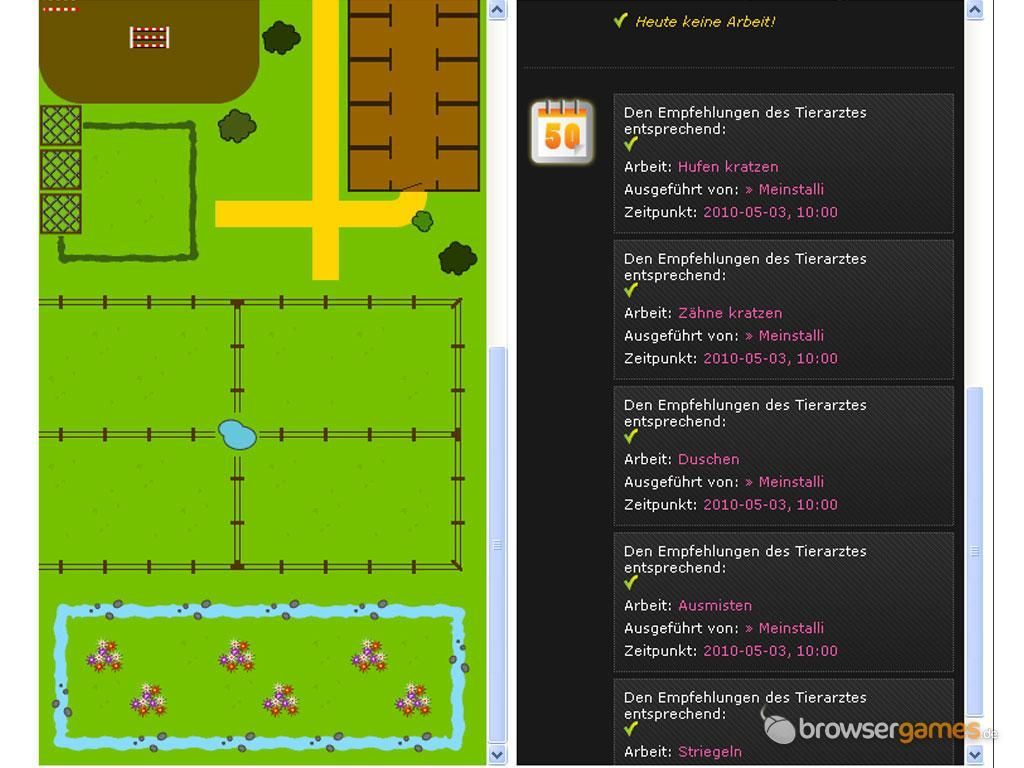The width and height of the screenshot is (1024, 768).
Task: Open Meinstalli link under Zähne kratzen
Action: (x=784, y=336)
